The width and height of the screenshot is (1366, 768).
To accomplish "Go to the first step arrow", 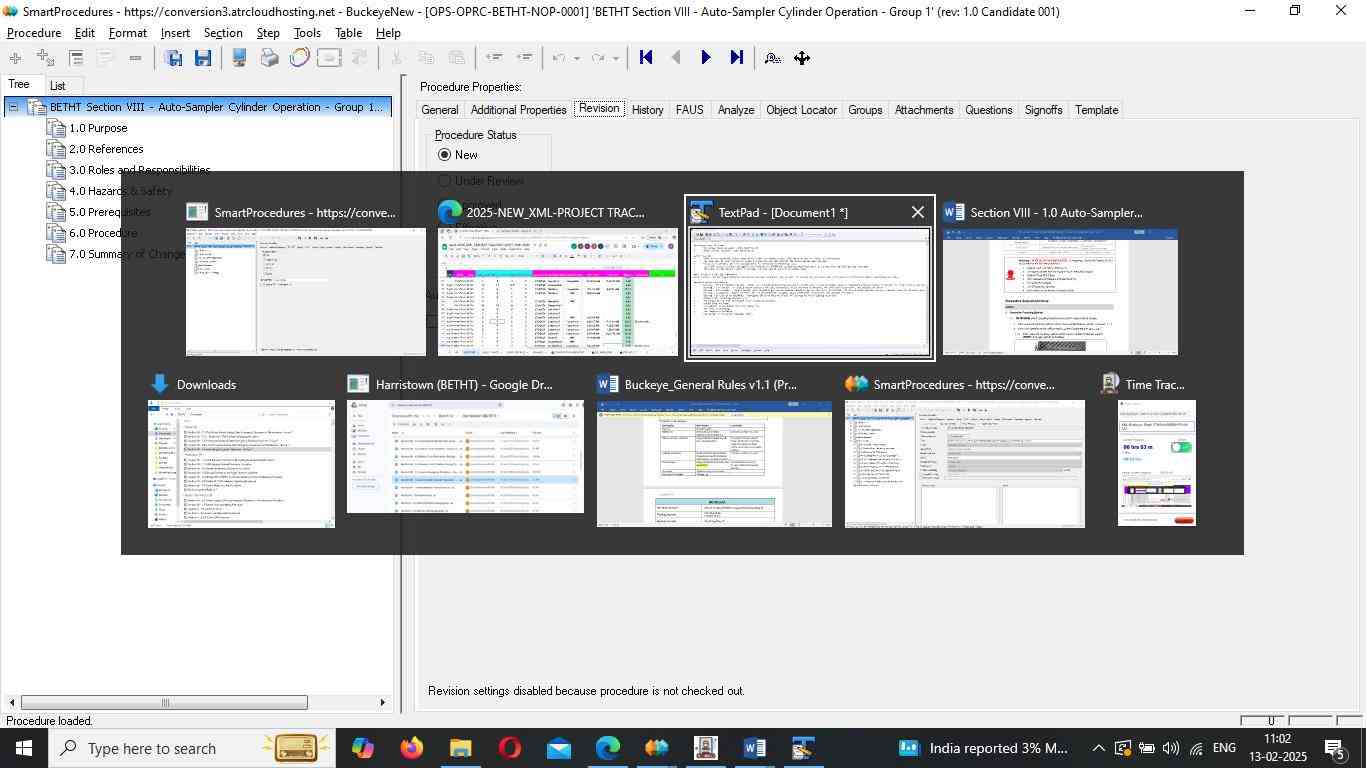I will (646, 58).
